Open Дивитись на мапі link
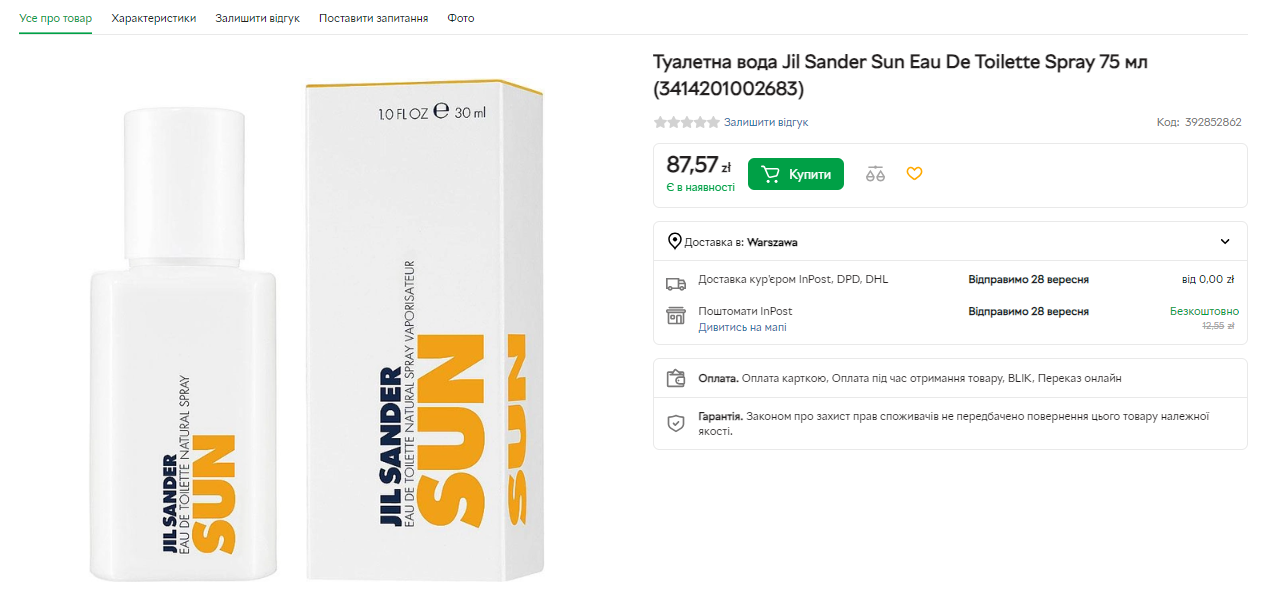Viewport: 1263px width, 590px height. (742, 327)
